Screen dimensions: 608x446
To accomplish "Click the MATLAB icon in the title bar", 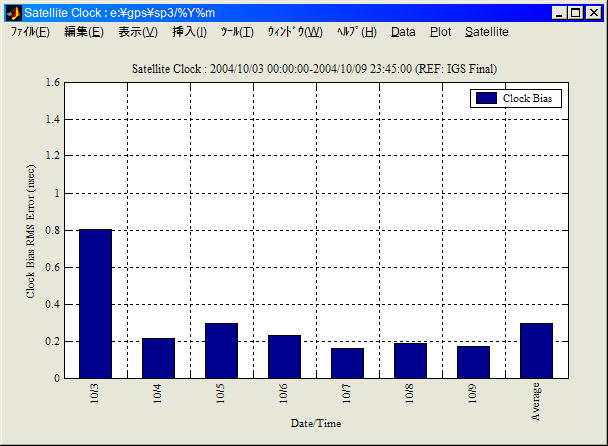I will click(x=13, y=13).
